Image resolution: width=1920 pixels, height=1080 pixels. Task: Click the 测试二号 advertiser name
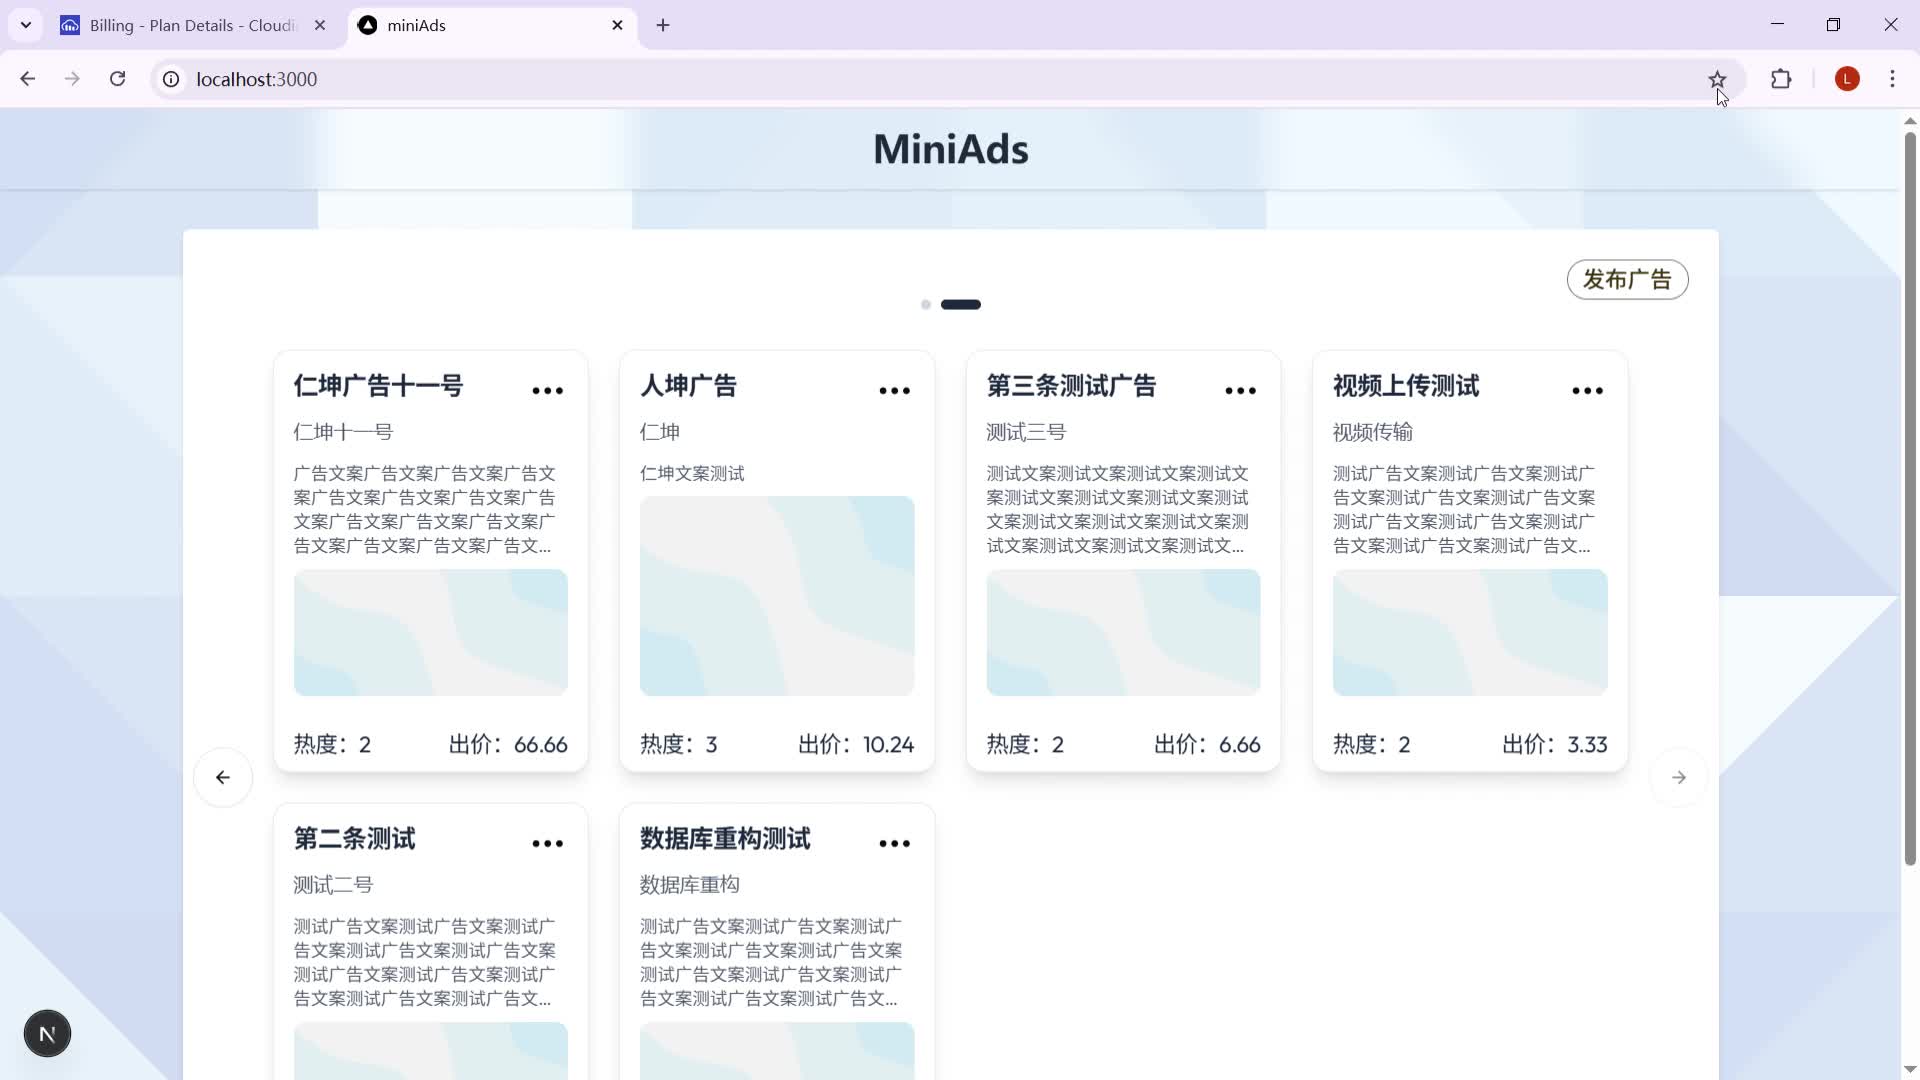pyautogui.click(x=333, y=885)
